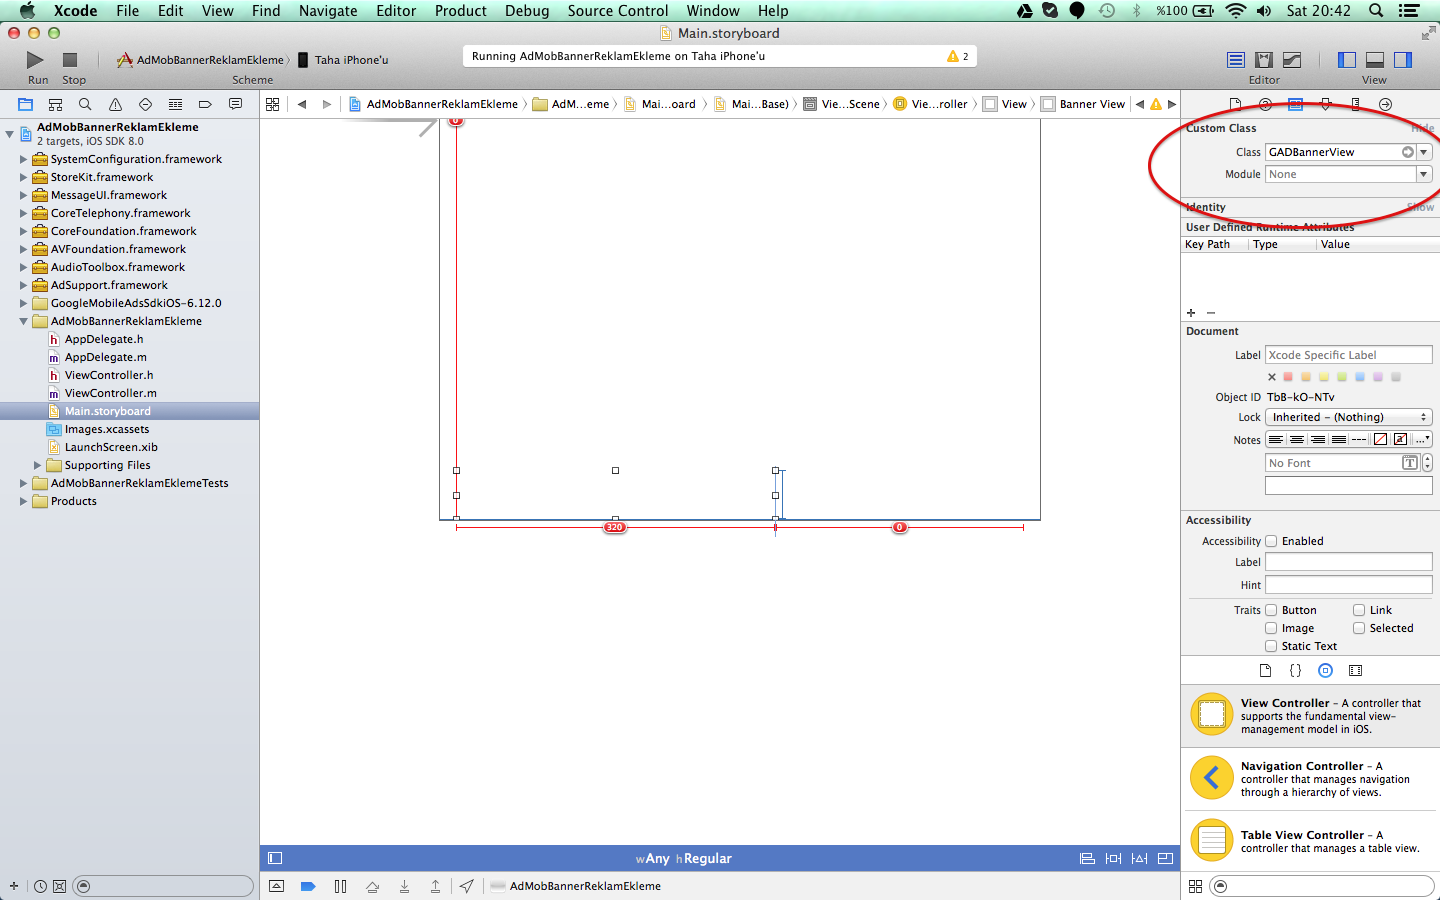1440x900 pixels.
Task: Open the Pin constraints menu
Action: 1113,858
